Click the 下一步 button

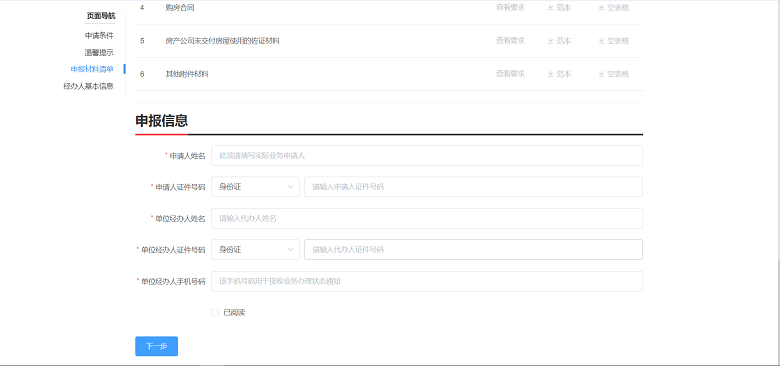point(156,346)
